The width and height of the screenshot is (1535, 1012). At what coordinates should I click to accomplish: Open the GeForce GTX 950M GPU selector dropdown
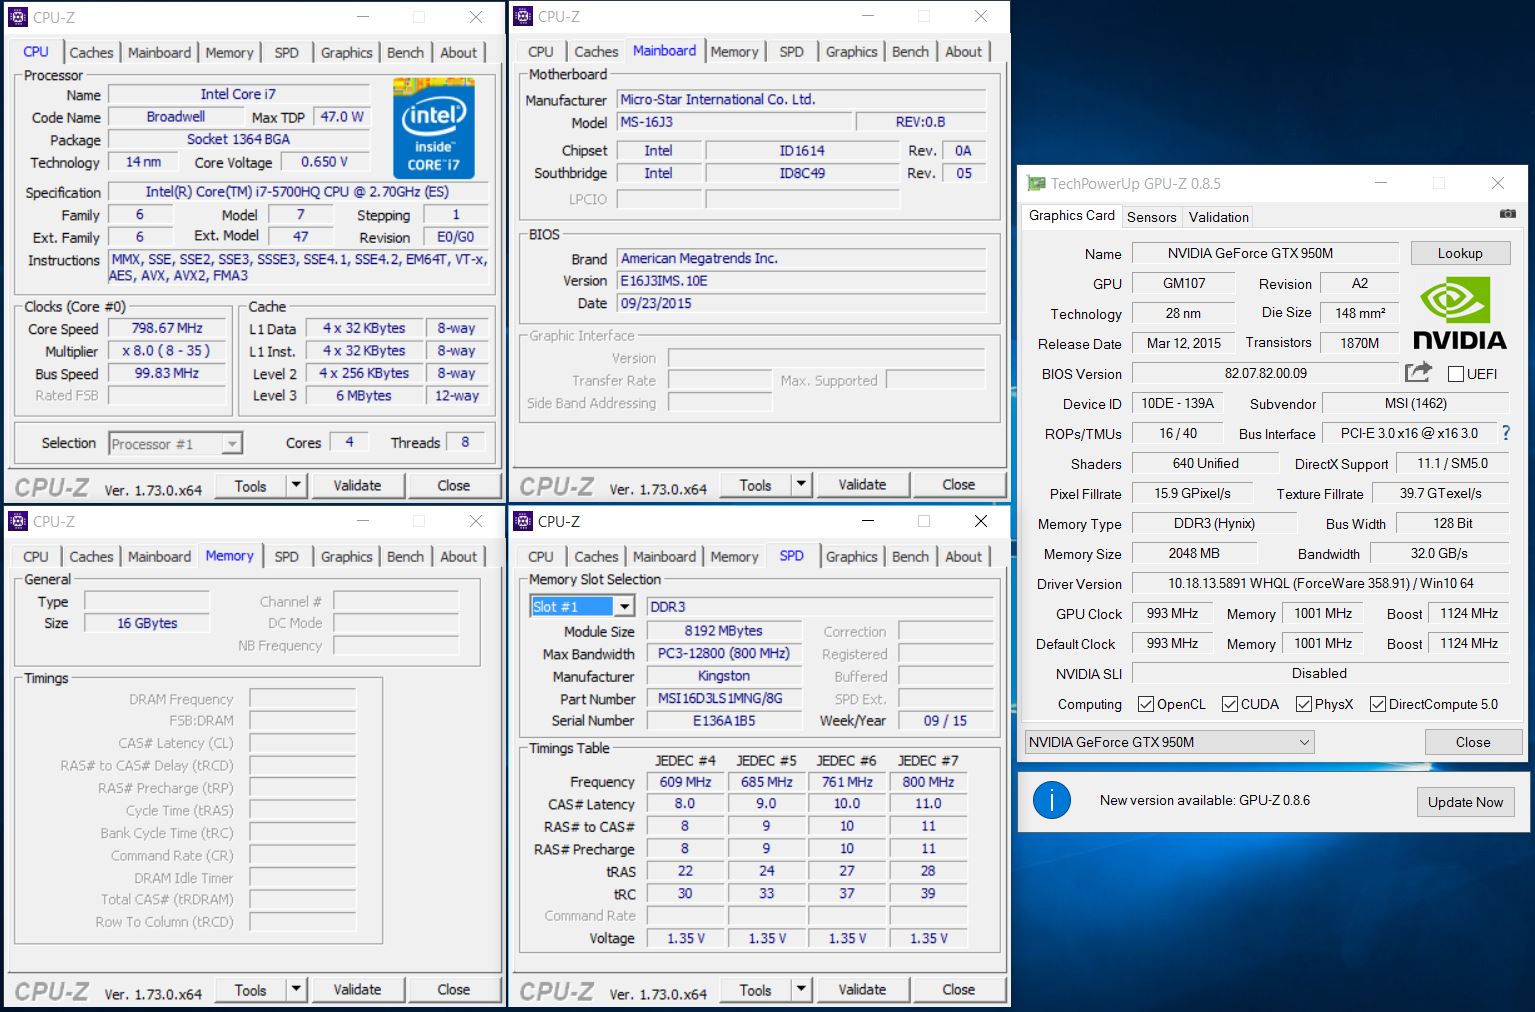coord(1170,742)
